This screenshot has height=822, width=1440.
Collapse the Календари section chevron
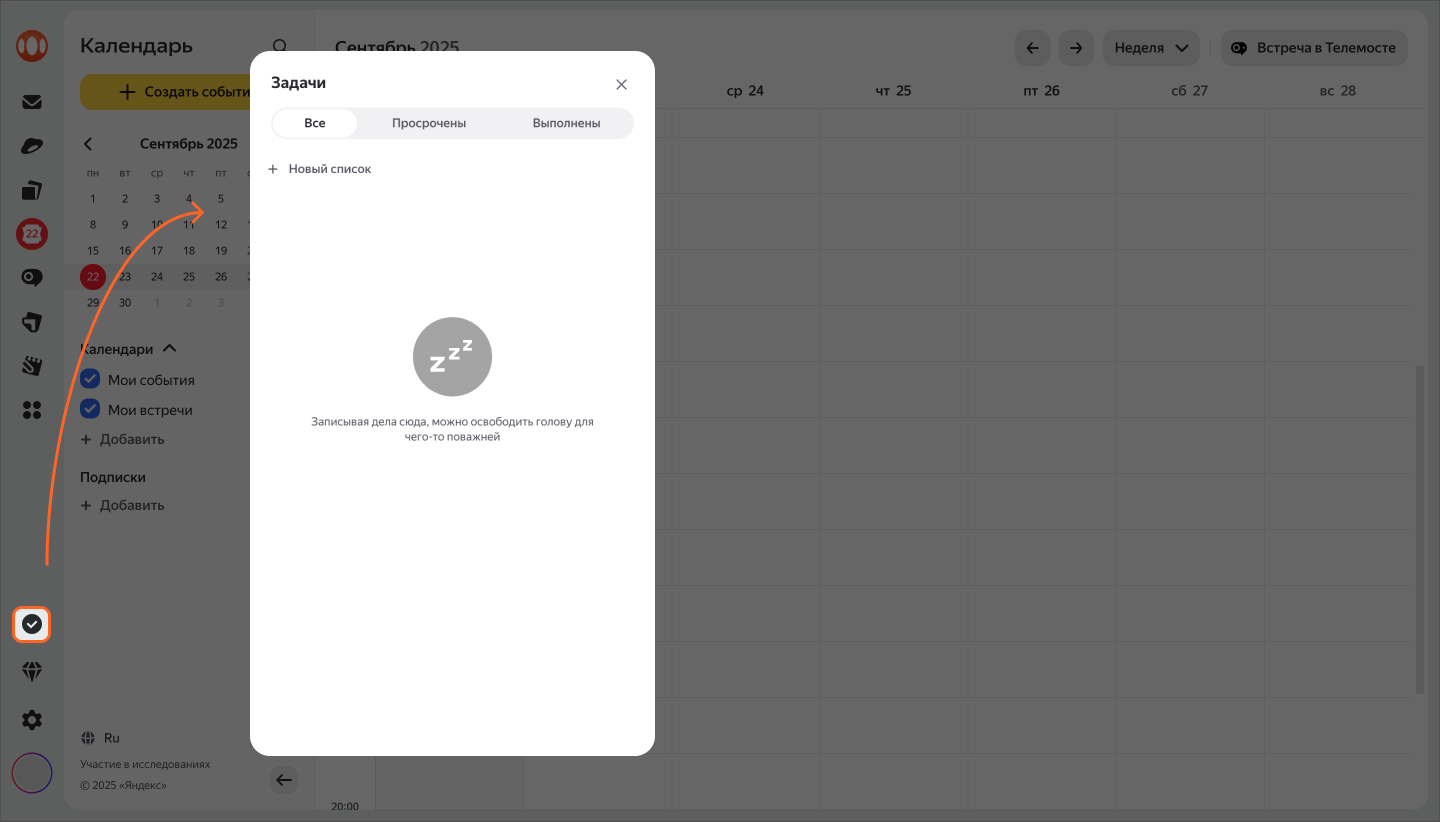coord(169,349)
